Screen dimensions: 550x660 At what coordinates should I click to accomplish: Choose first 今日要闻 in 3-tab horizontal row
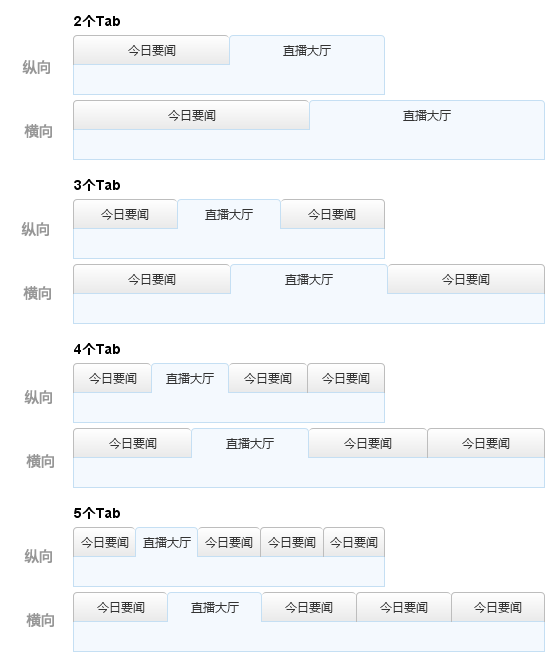[152, 279]
